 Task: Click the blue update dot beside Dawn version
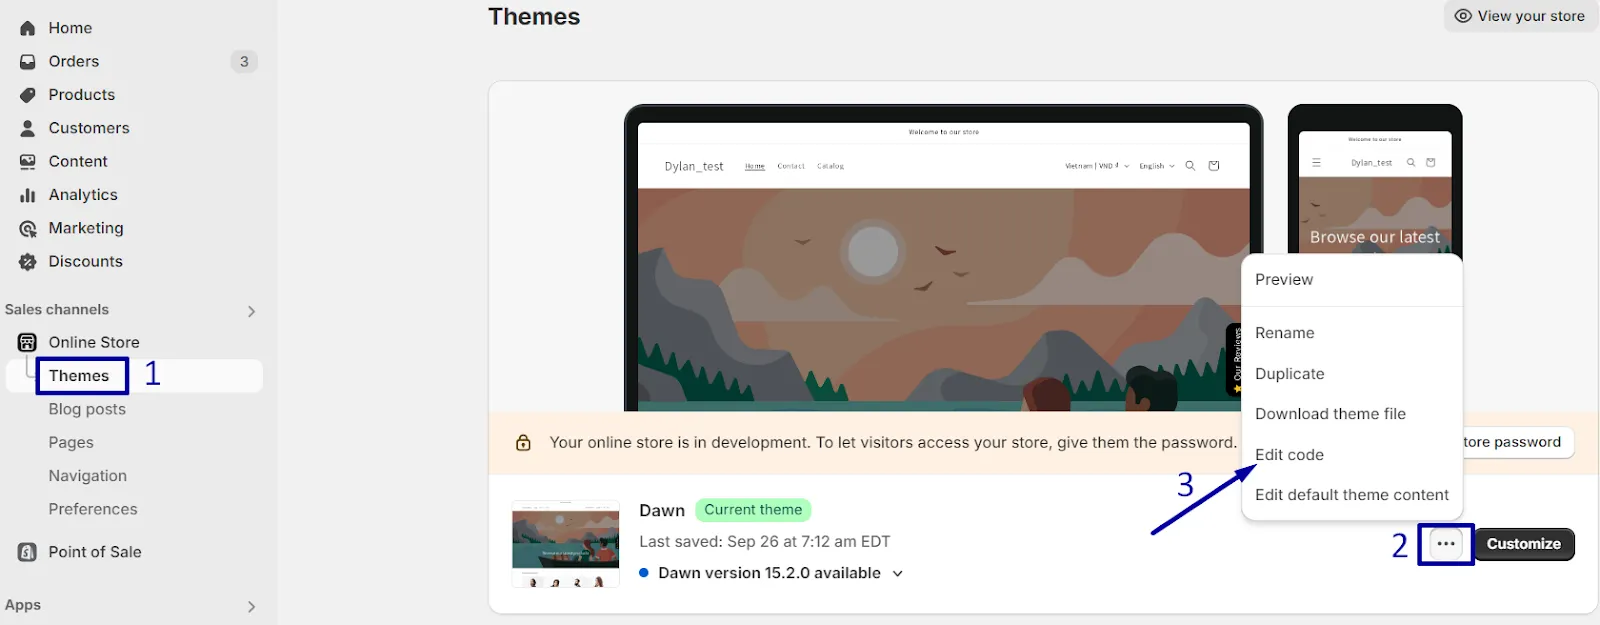click(x=644, y=573)
